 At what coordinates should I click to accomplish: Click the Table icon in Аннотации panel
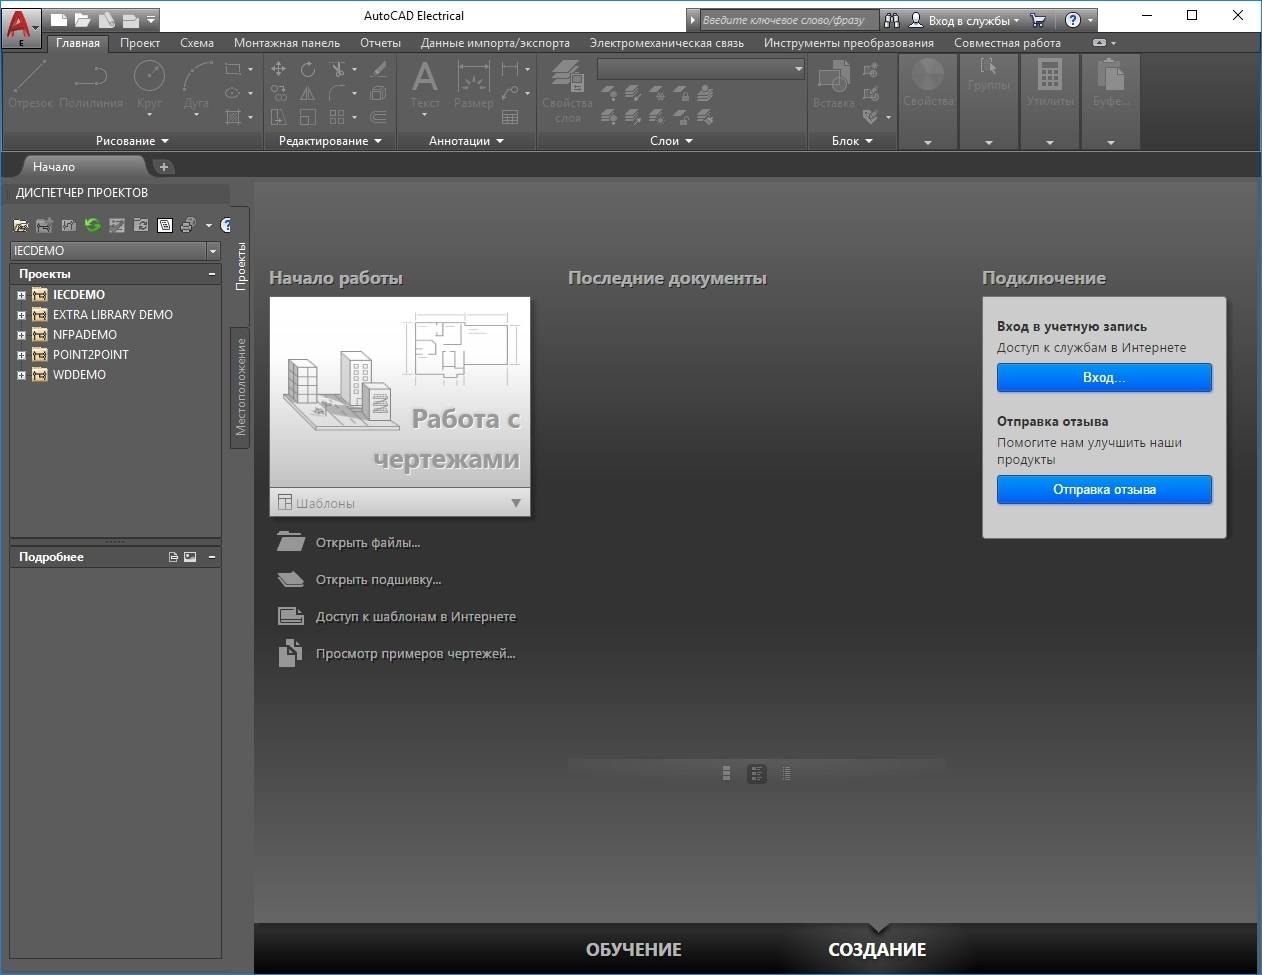pyautogui.click(x=510, y=117)
